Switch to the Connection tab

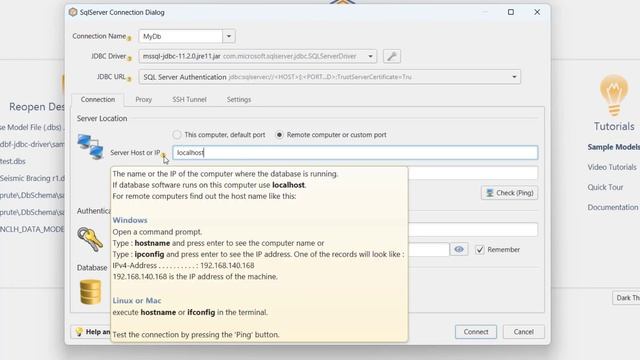coord(98,100)
